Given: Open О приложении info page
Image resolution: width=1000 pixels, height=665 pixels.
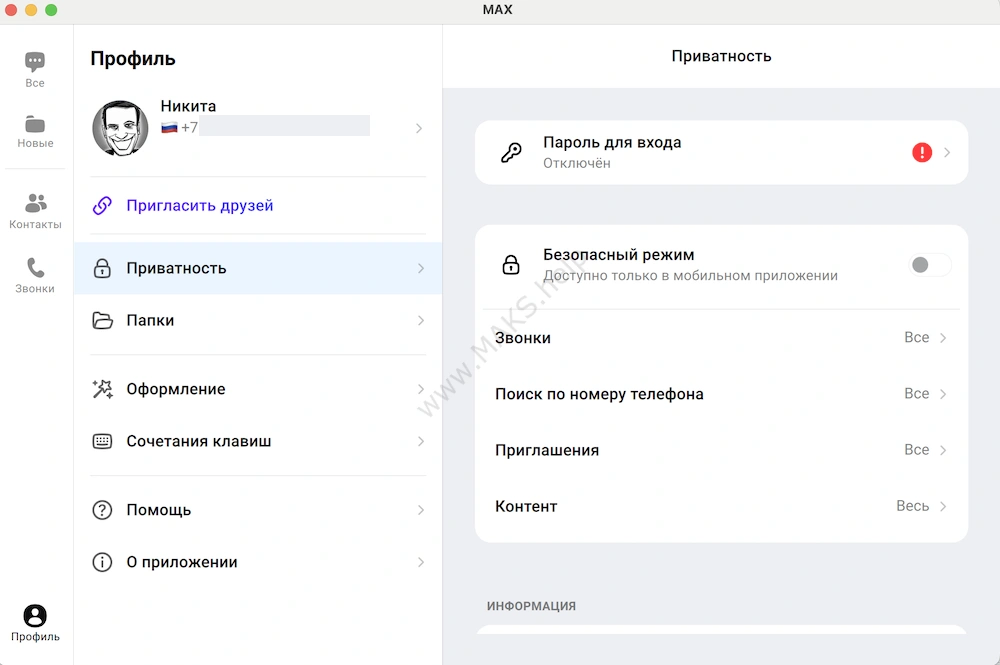Looking at the screenshot, I should point(257,562).
